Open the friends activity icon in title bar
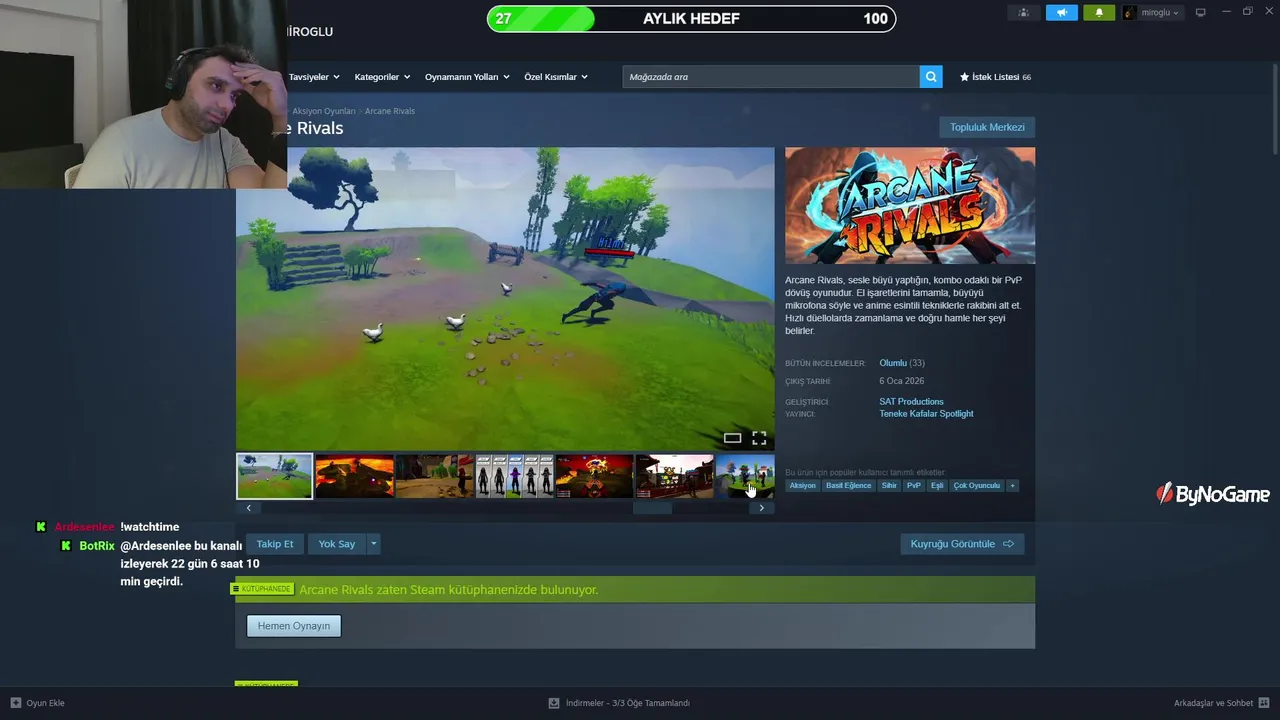The height and width of the screenshot is (720, 1280). (1023, 13)
